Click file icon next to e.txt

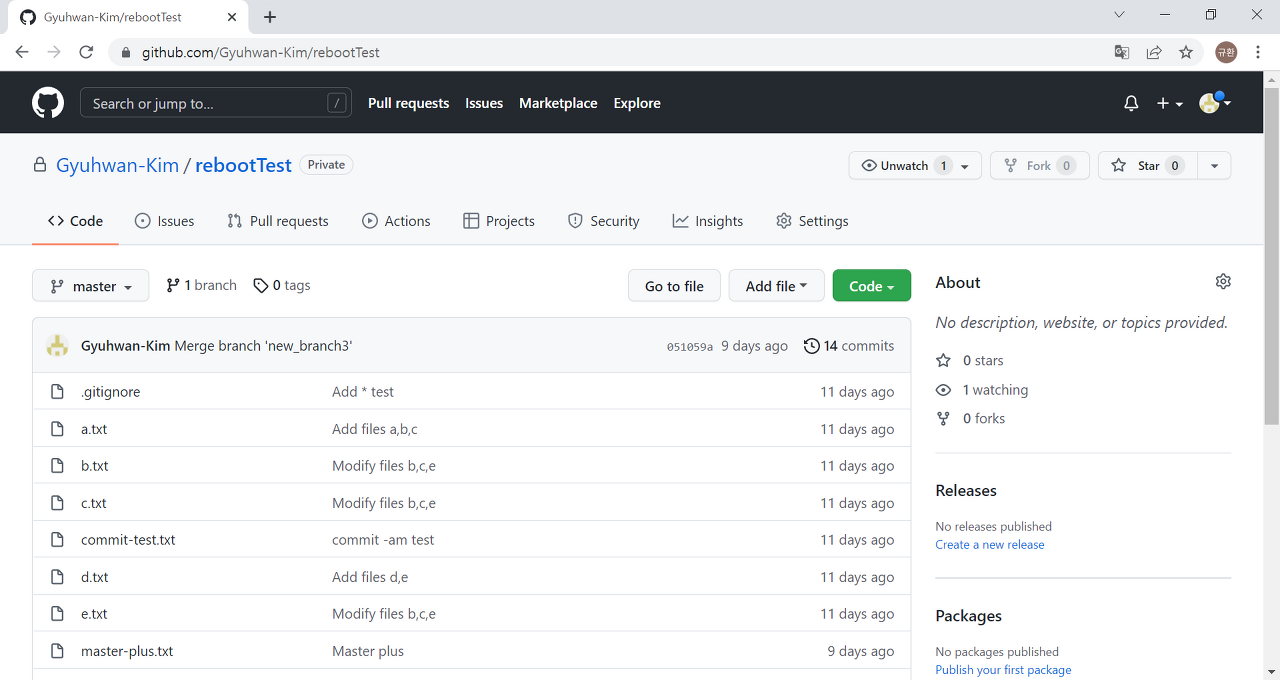click(x=57, y=614)
